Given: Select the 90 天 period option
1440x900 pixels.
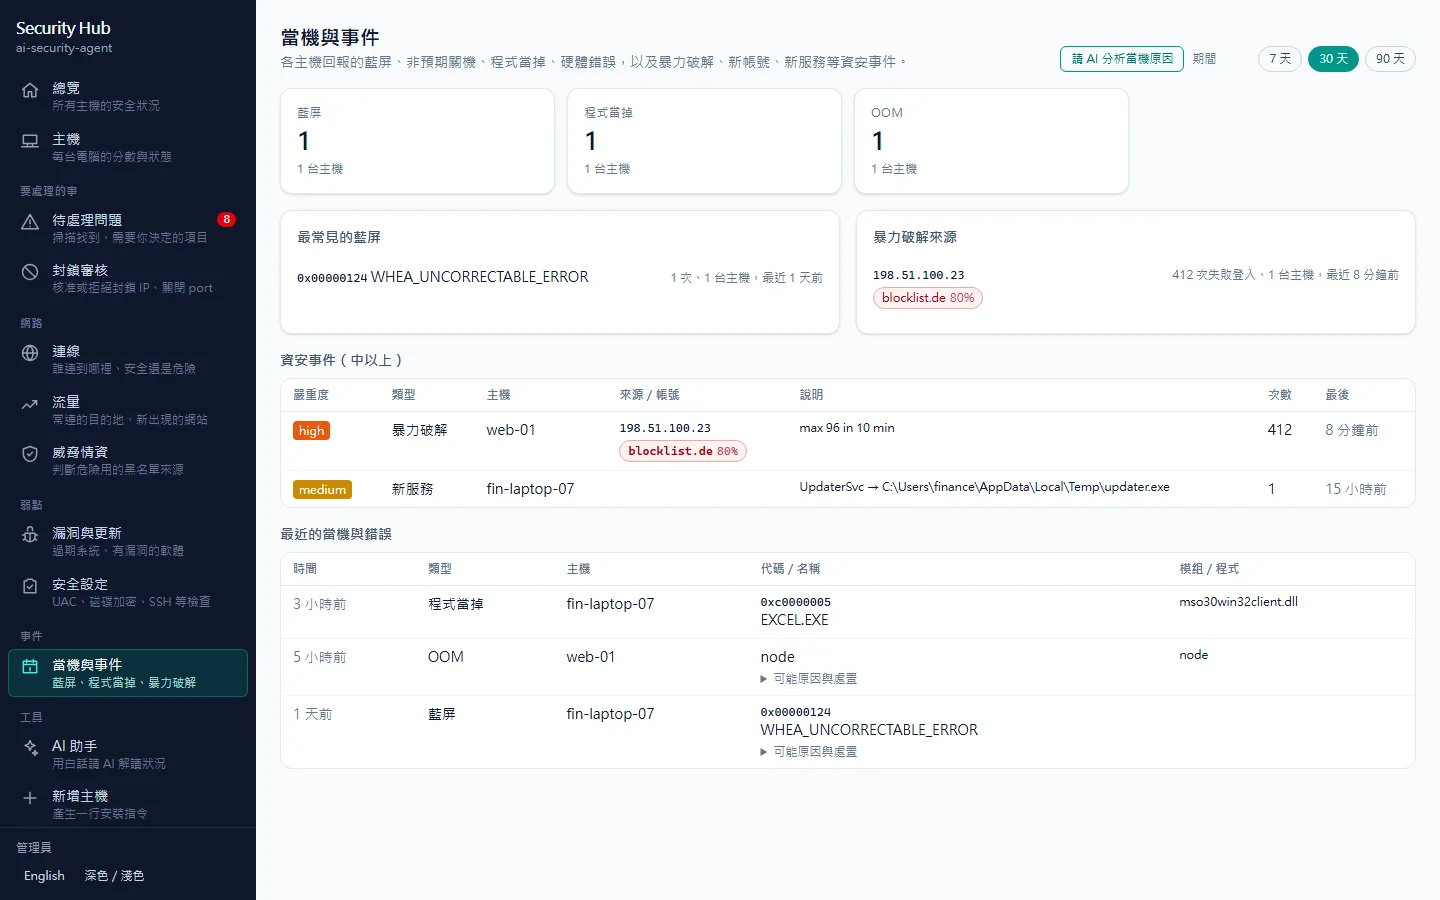Looking at the screenshot, I should [x=1390, y=59].
